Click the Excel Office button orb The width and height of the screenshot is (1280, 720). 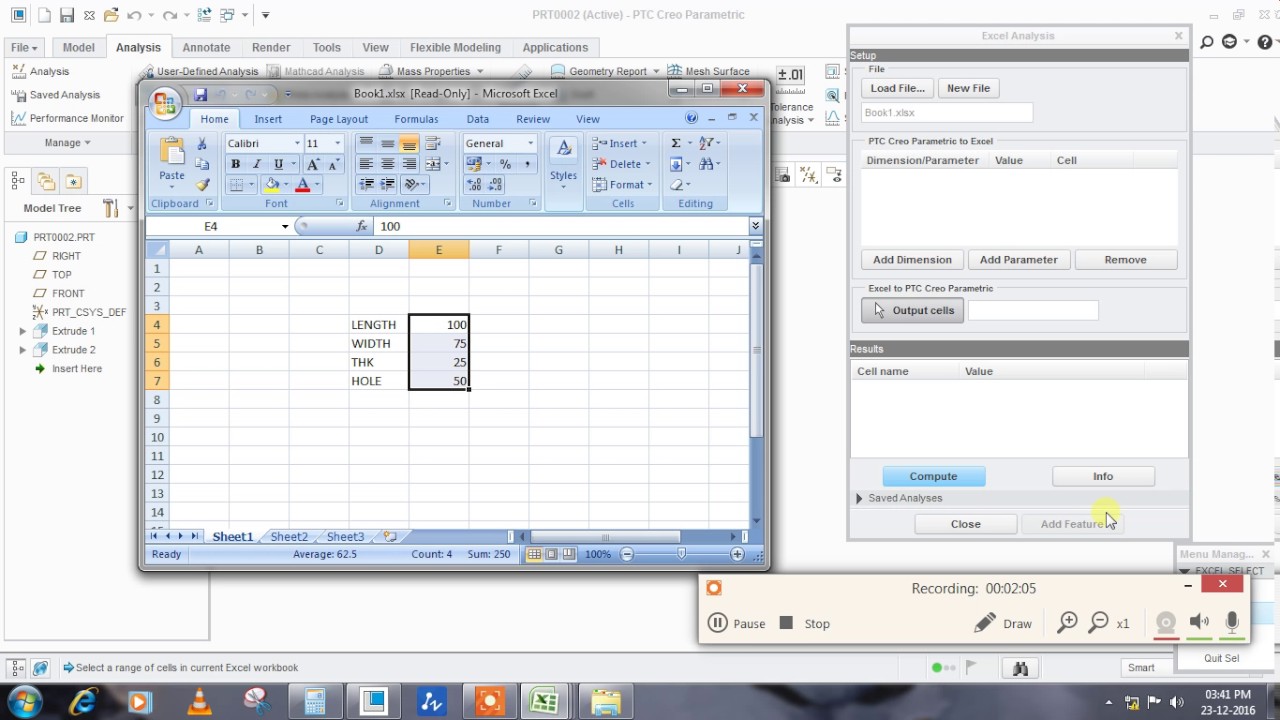click(x=164, y=102)
